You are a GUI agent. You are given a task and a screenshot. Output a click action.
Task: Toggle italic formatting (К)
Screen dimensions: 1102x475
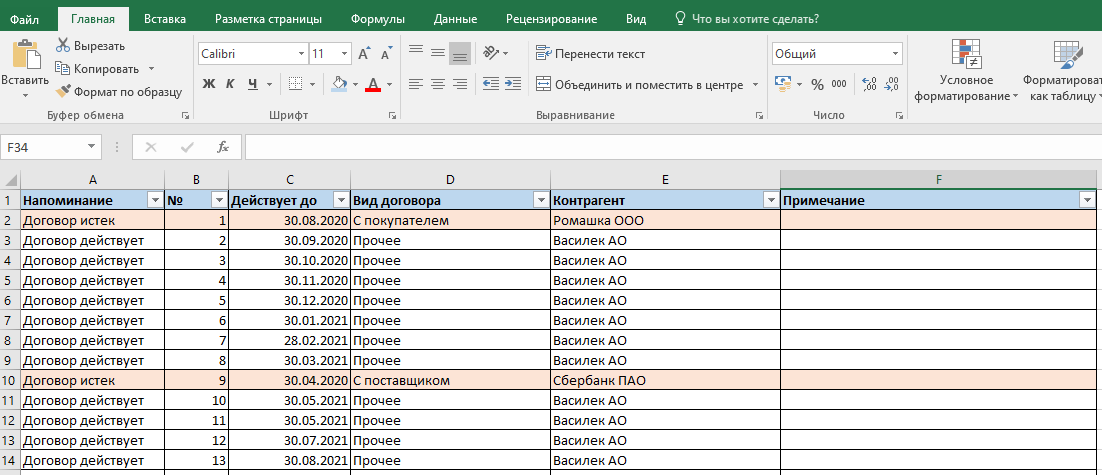230,84
